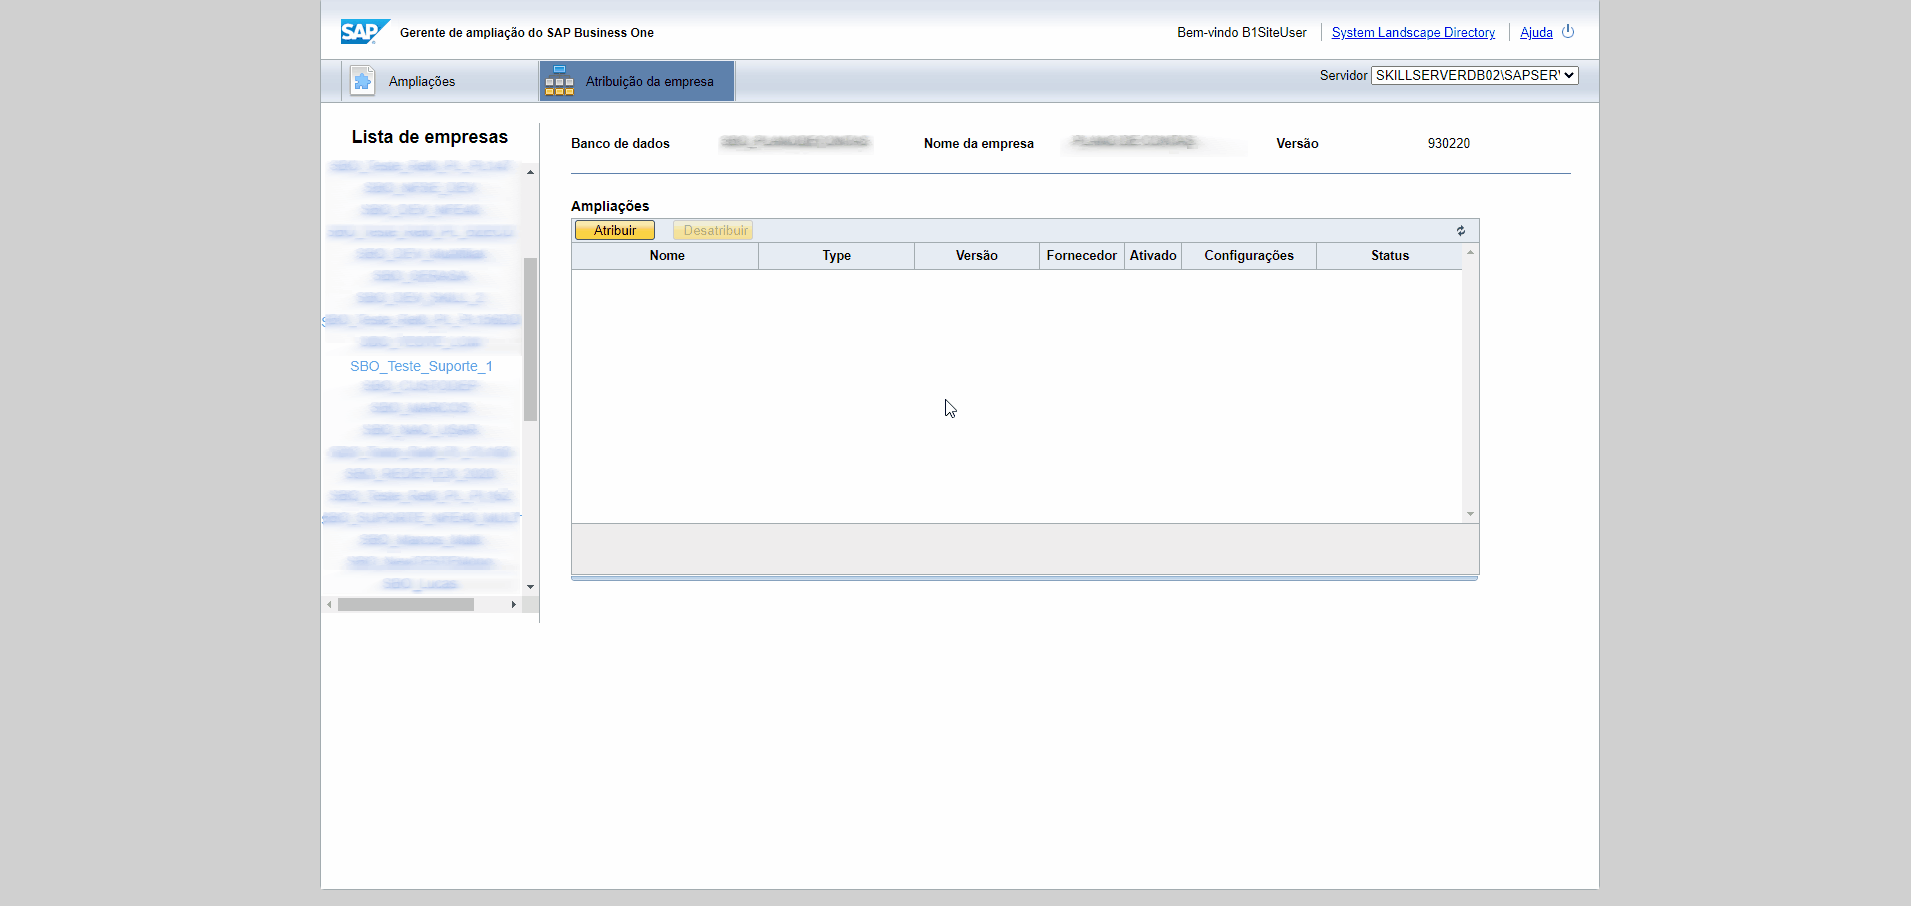Open the Servidor dropdown
This screenshot has height=906, width=1911.
tap(1474, 75)
